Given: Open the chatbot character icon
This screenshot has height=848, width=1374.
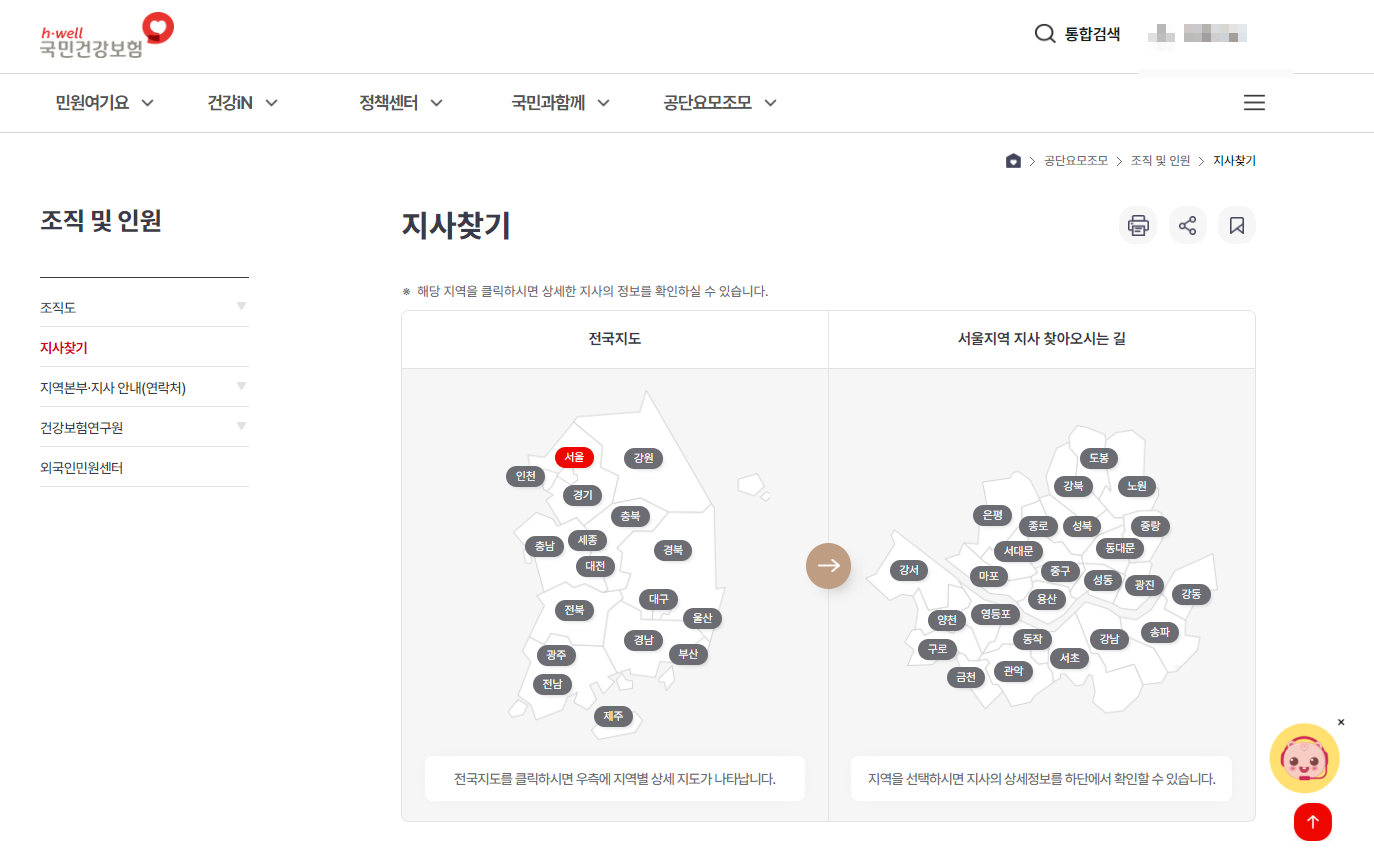Looking at the screenshot, I should 1304,759.
